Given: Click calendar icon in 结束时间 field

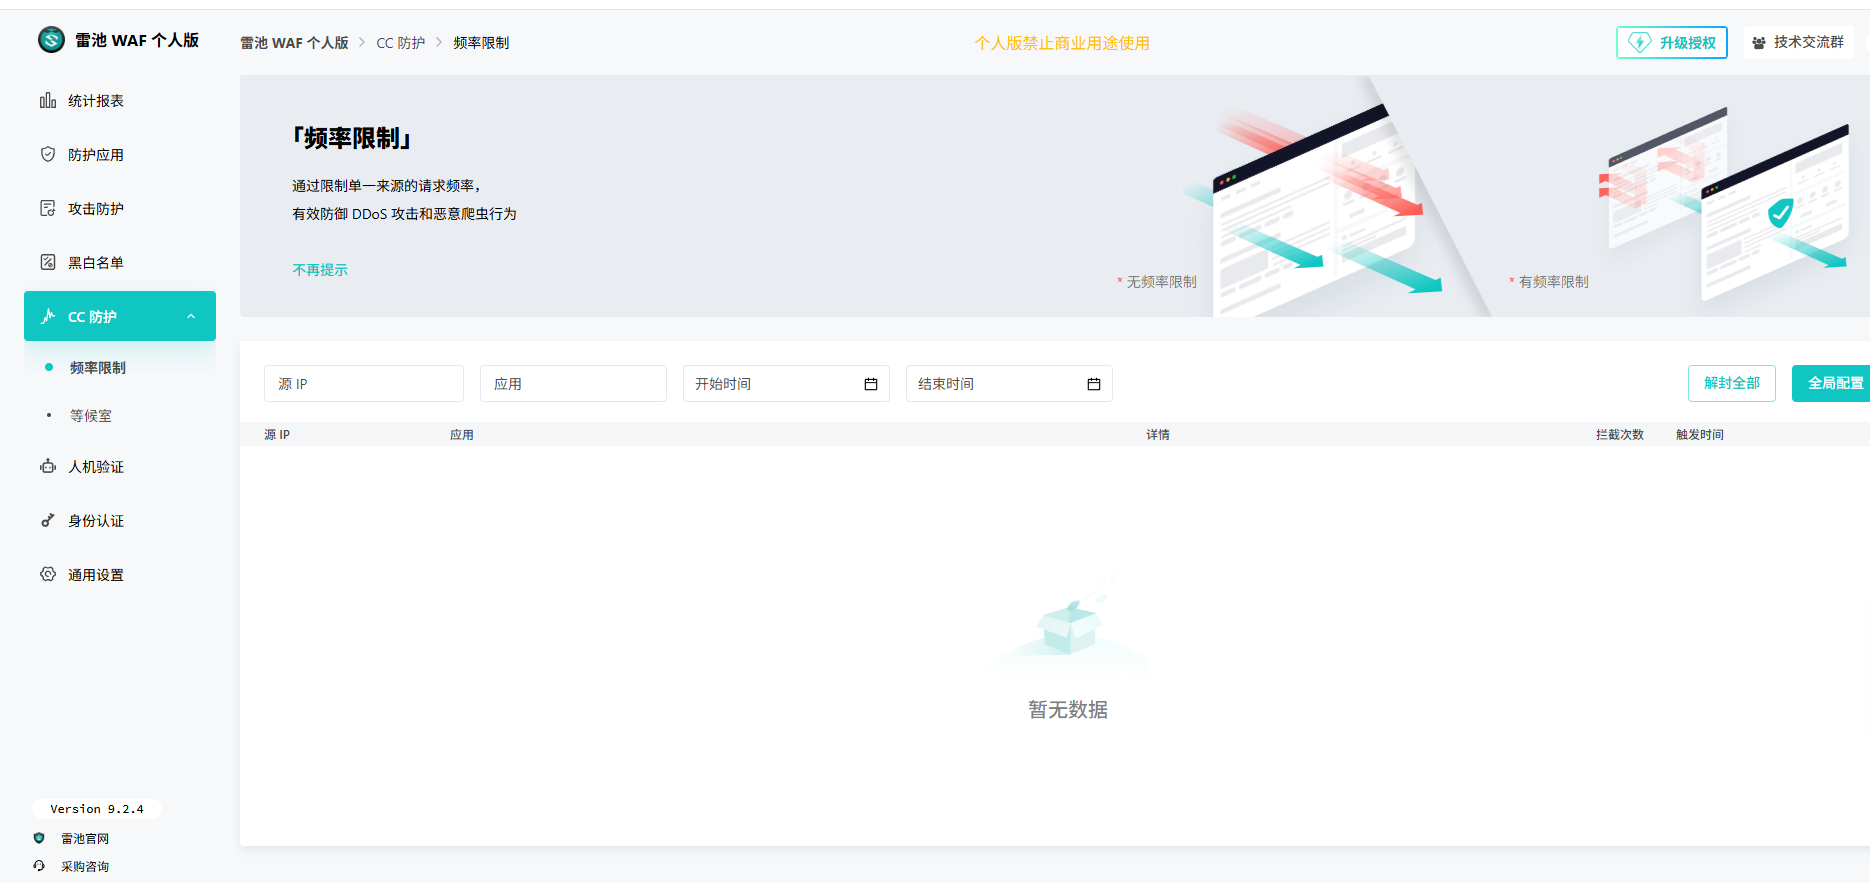Looking at the screenshot, I should click(1094, 384).
